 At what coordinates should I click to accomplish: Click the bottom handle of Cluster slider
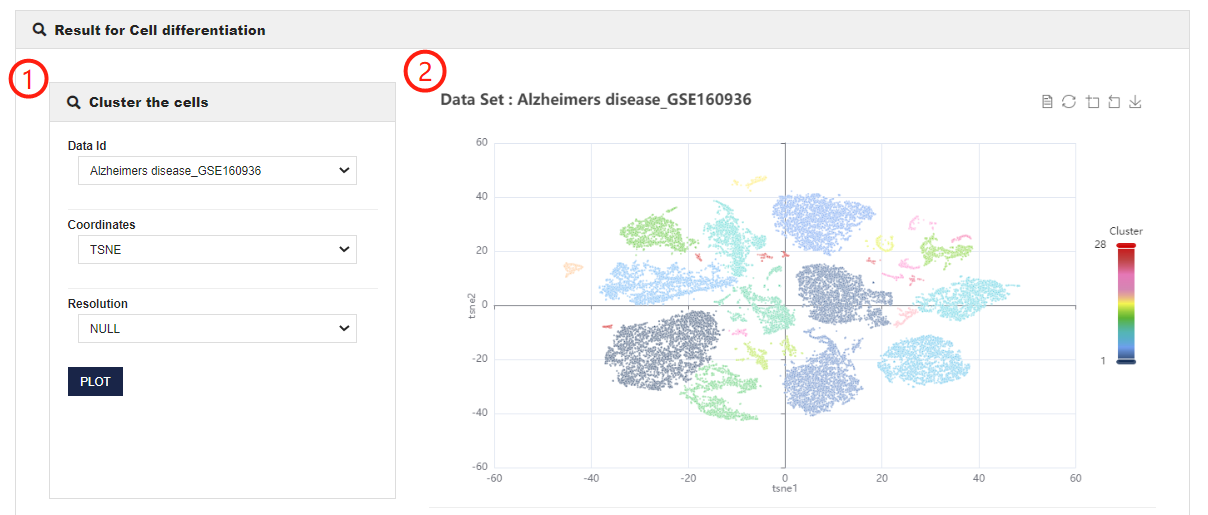tap(1126, 361)
